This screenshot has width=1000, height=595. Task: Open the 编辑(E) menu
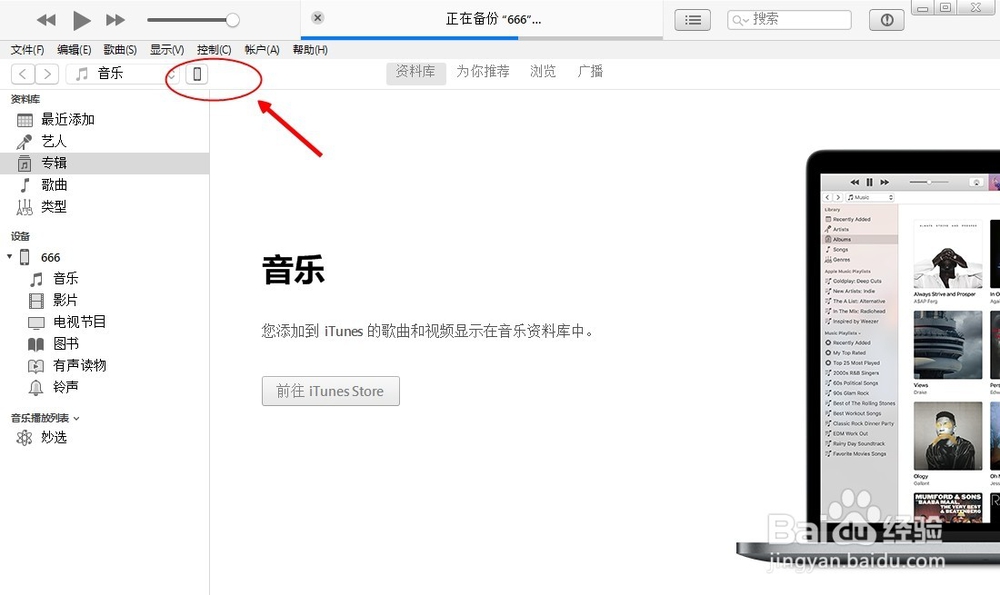(74, 50)
